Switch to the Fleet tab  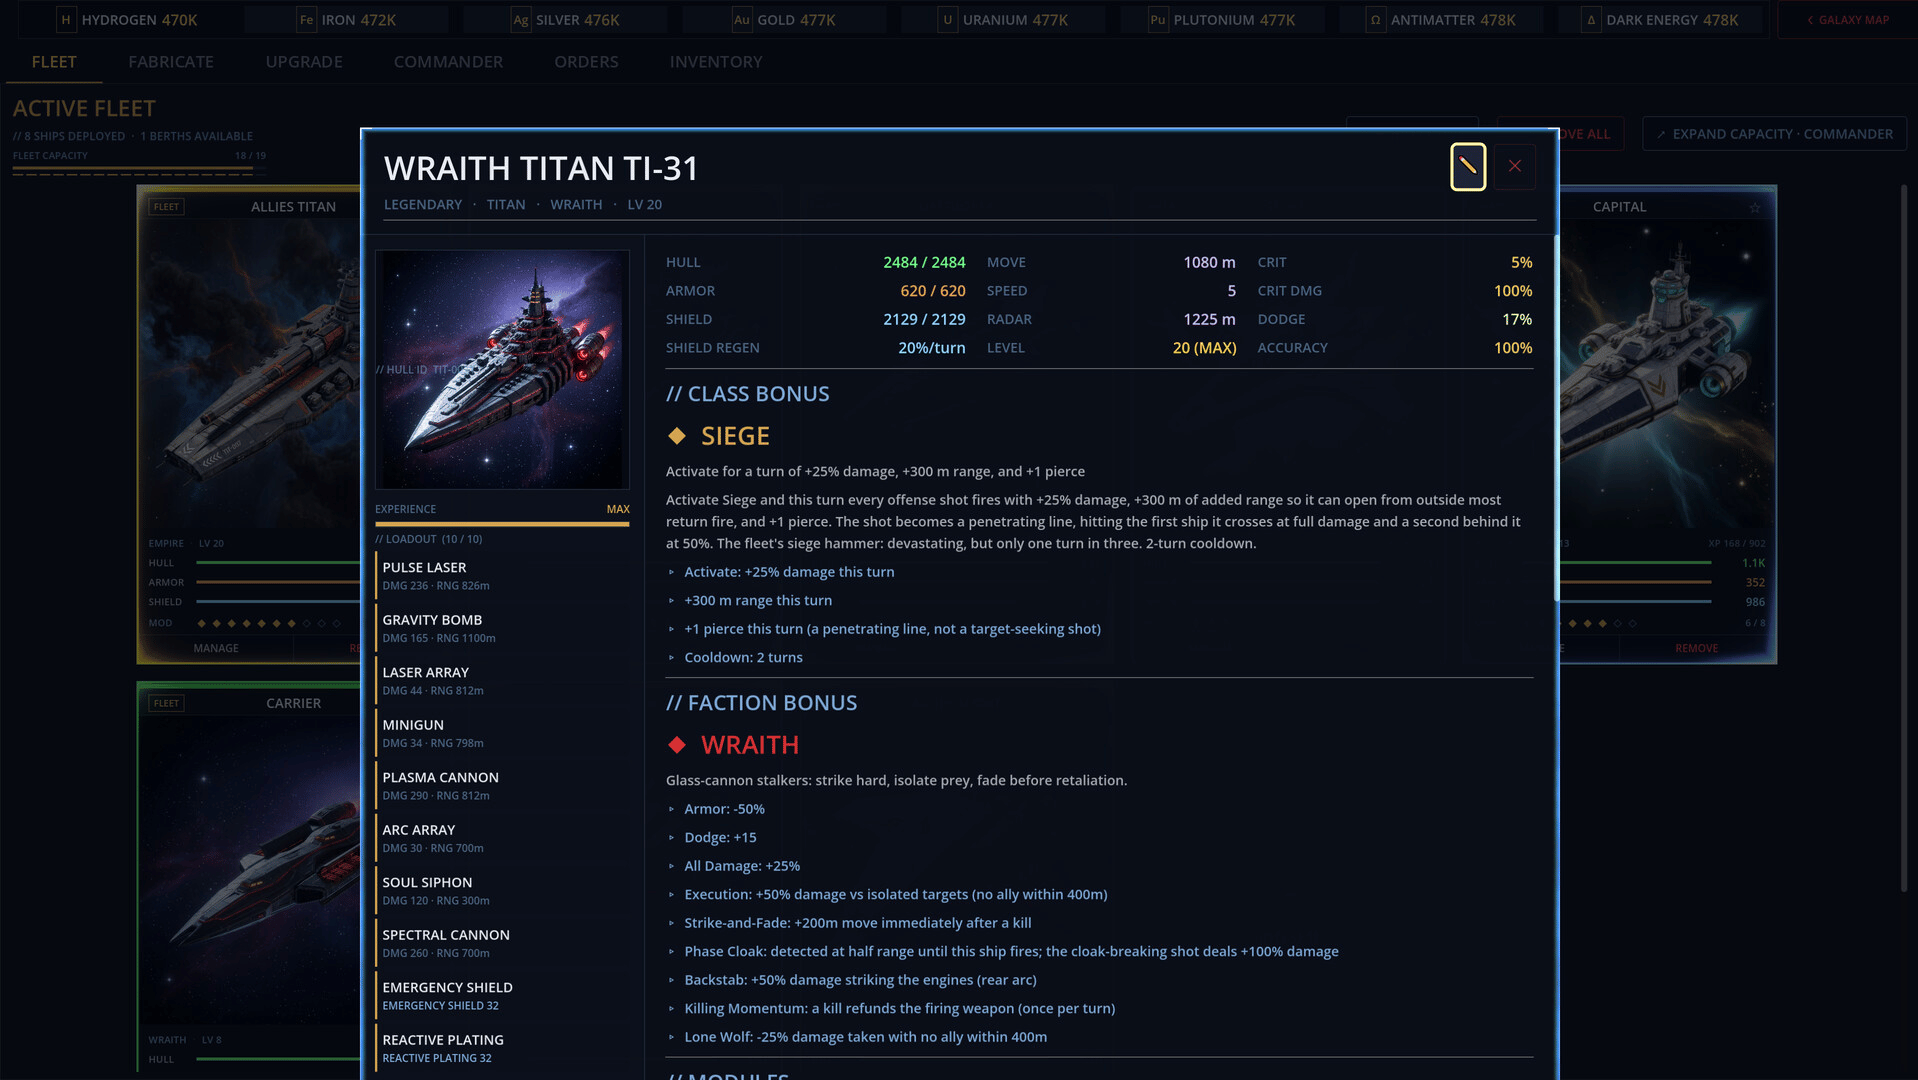[54, 62]
